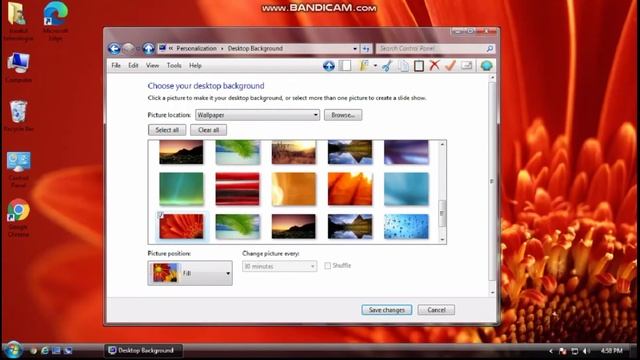Screen dimensions: 640x360
Task: Click the Cut scissors toolbar icon
Action: coord(387,65)
